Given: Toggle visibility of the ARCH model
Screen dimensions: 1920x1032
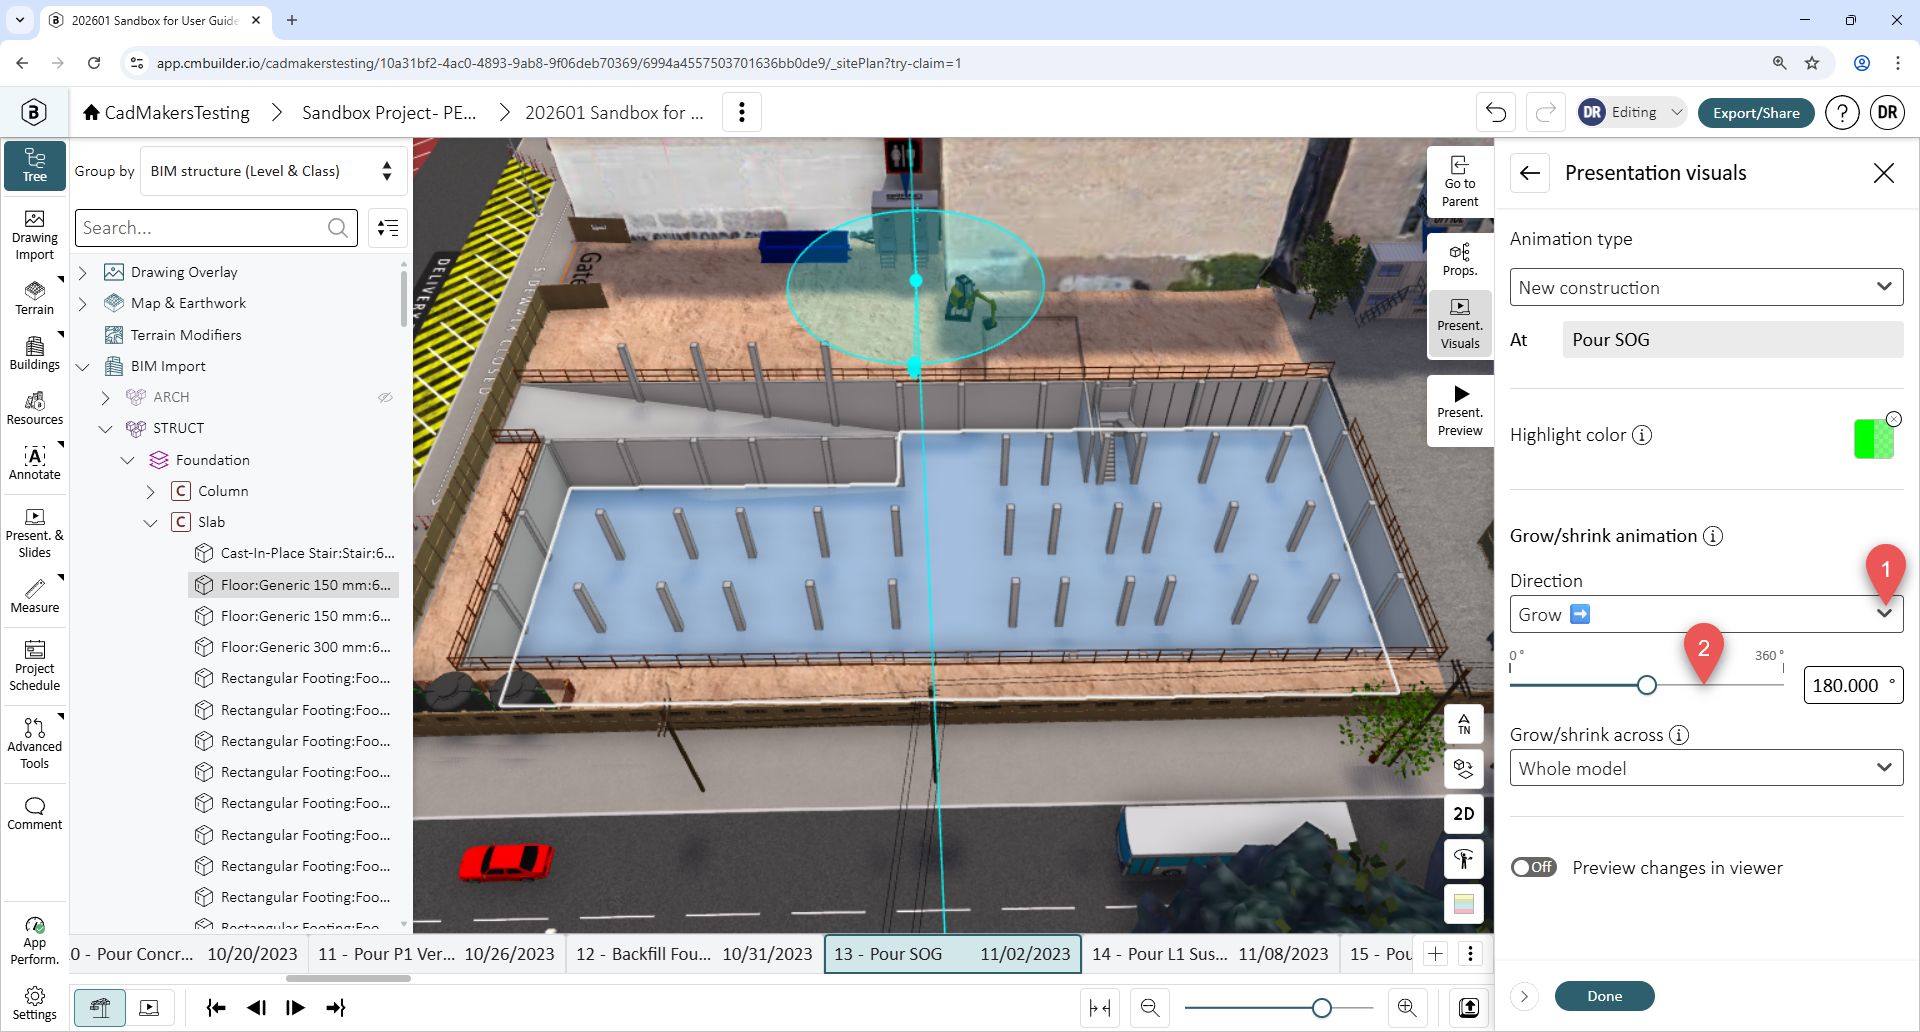Looking at the screenshot, I should (x=385, y=397).
